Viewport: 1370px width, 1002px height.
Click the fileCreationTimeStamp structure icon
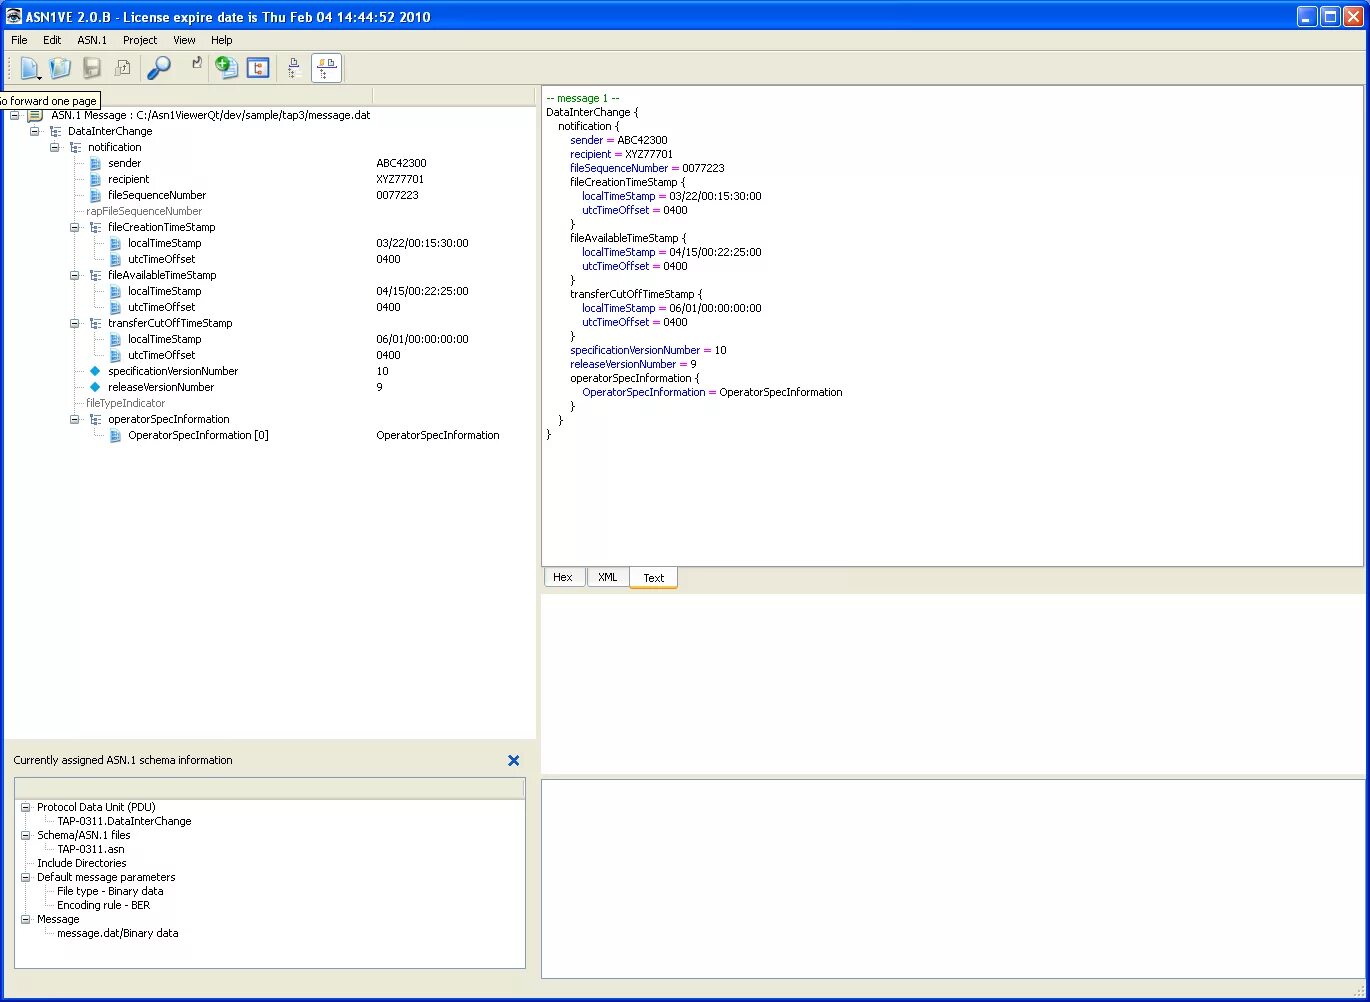click(95, 227)
